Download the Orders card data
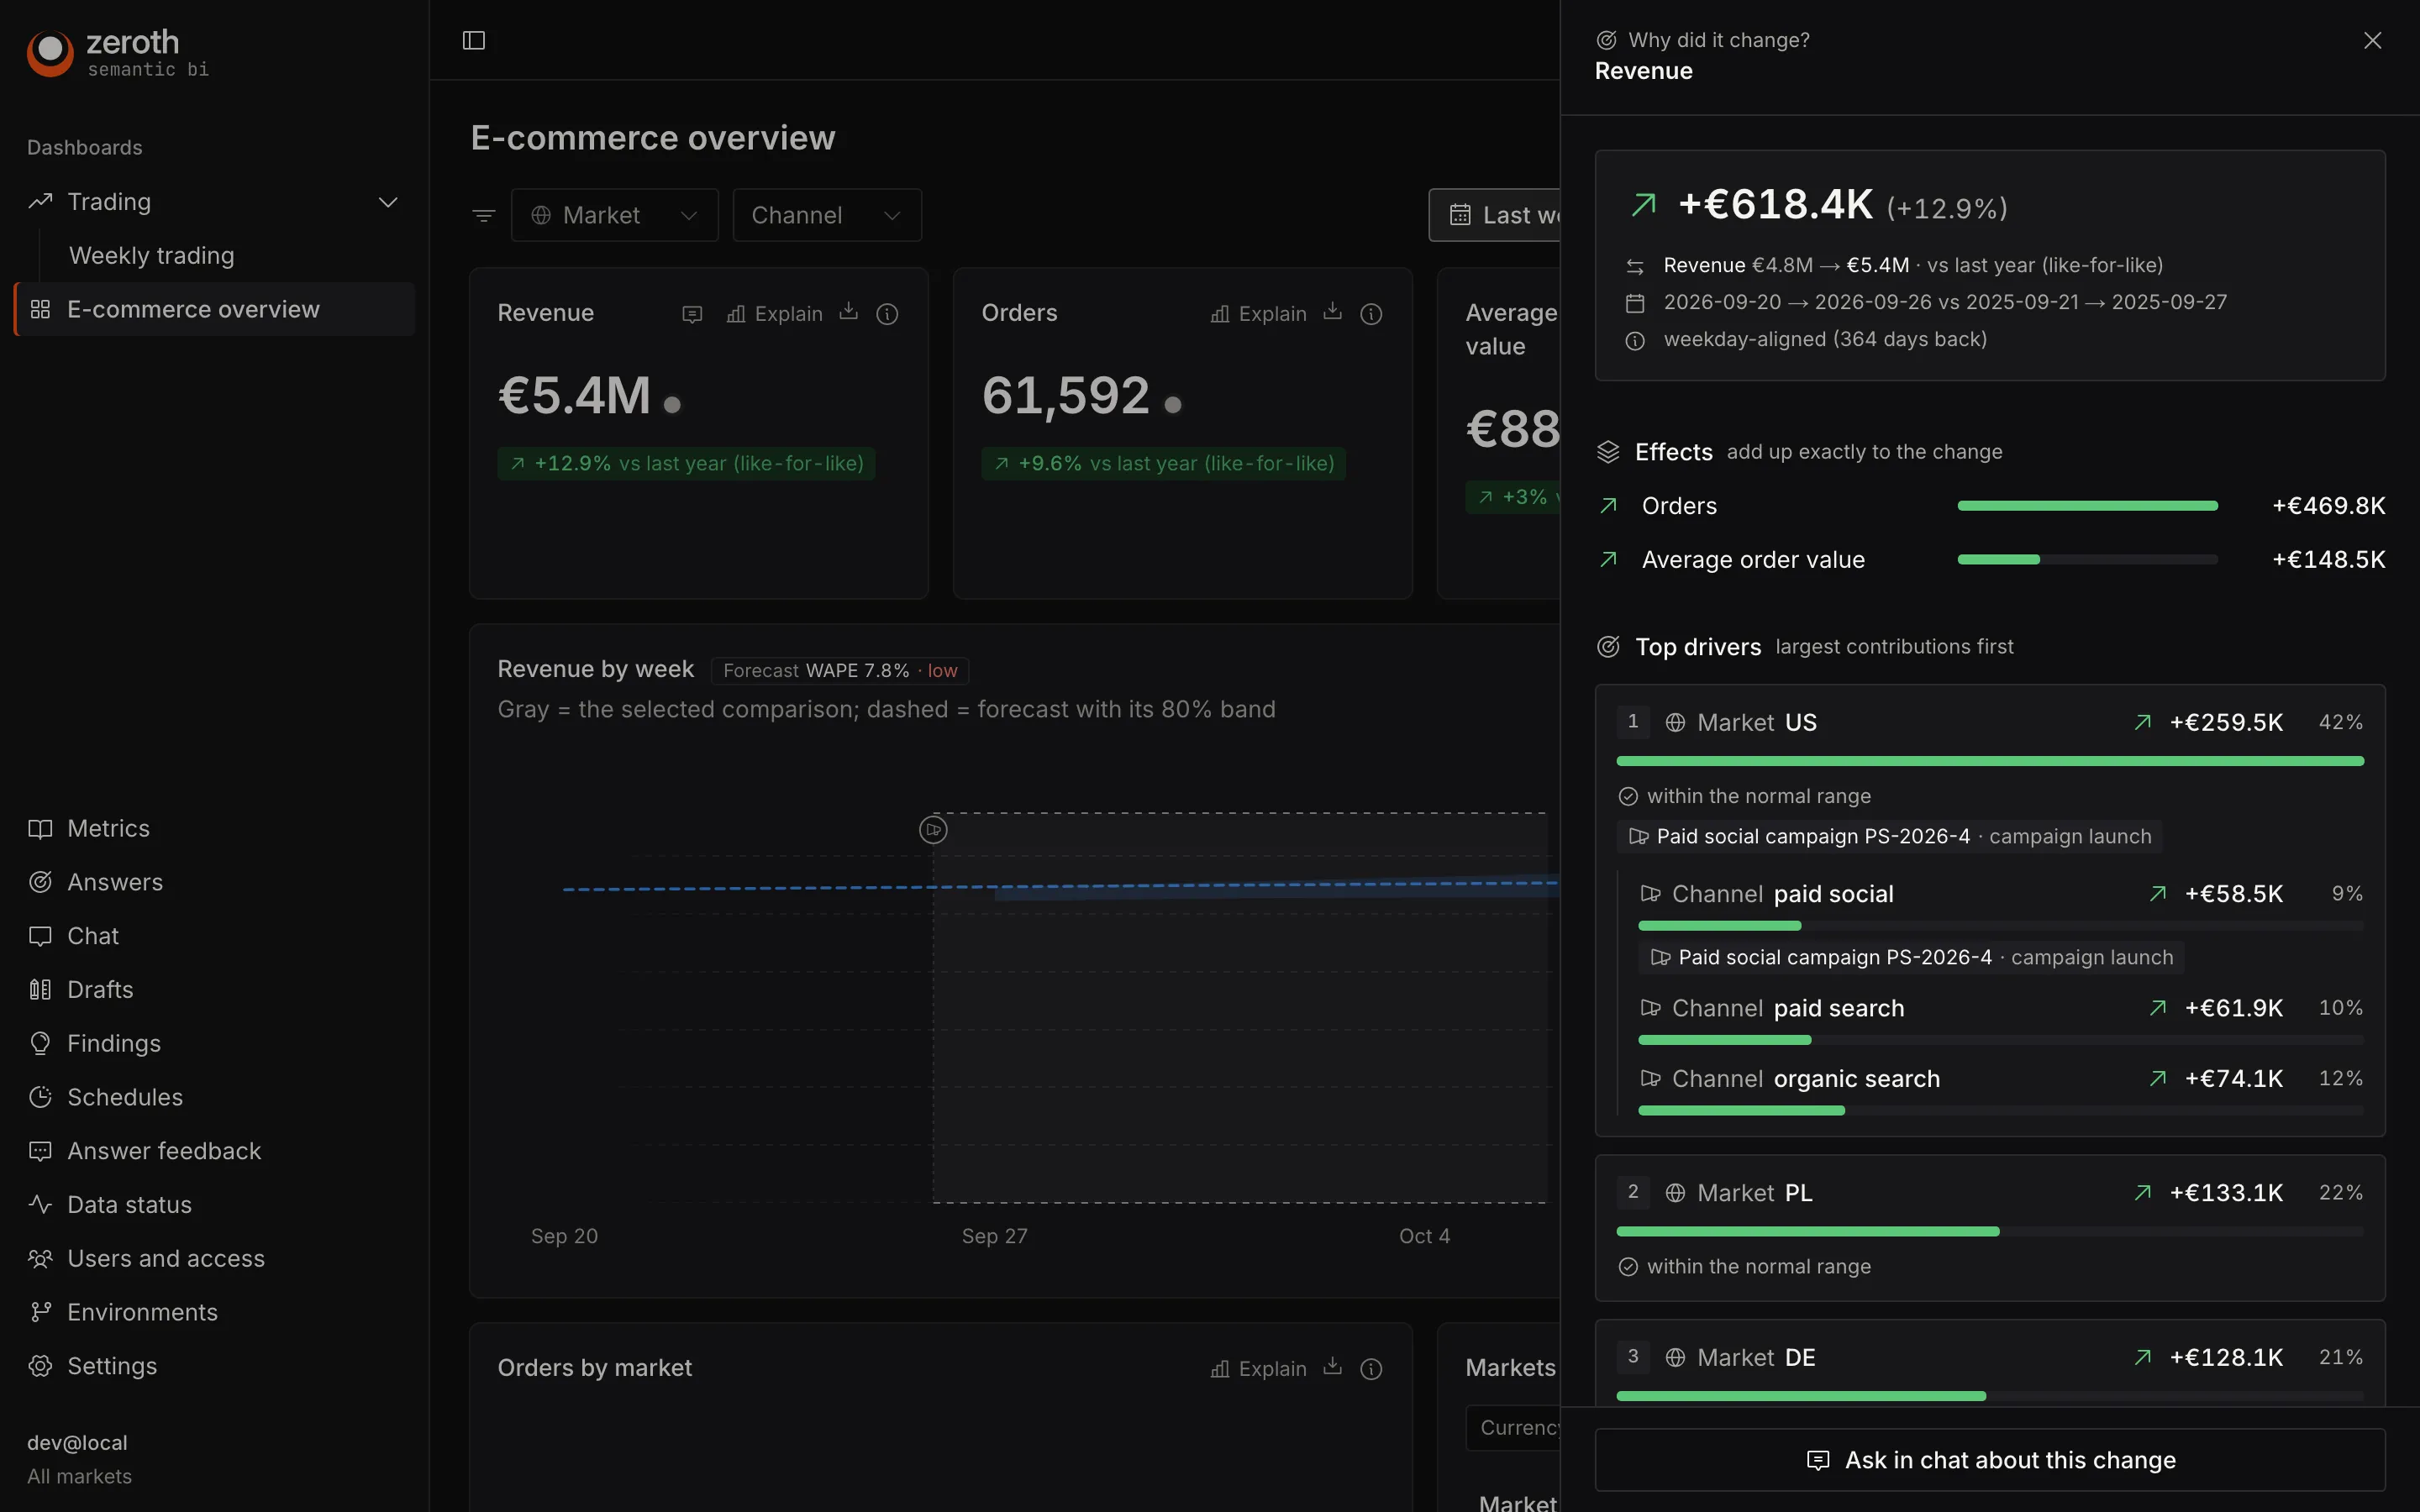 1333,312
